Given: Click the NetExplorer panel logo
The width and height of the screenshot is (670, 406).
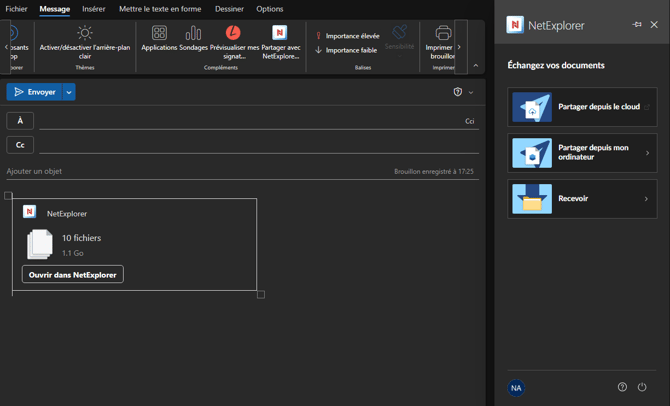Looking at the screenshot, I should (515, 25).
